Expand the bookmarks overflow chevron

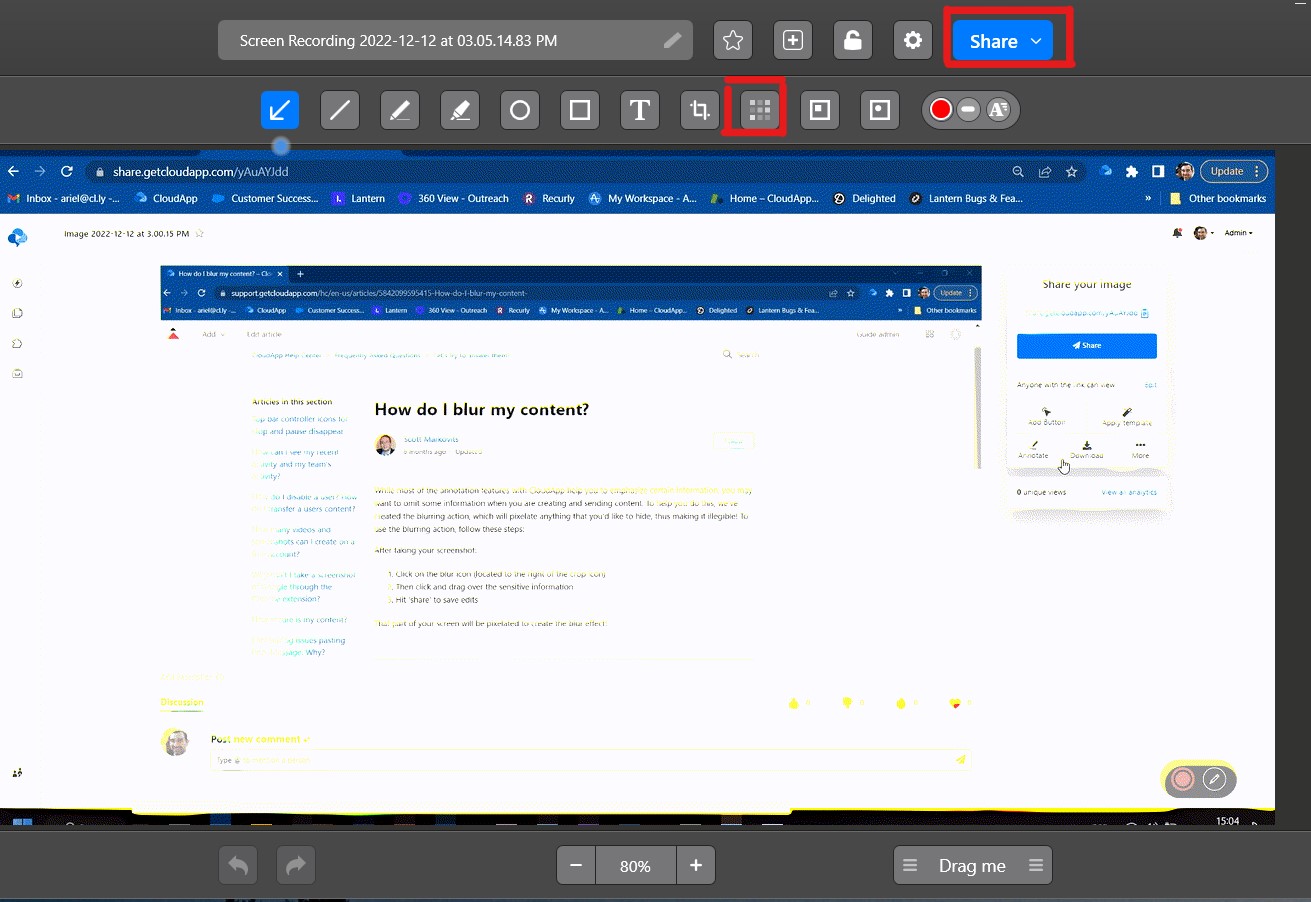(1149, 198)
